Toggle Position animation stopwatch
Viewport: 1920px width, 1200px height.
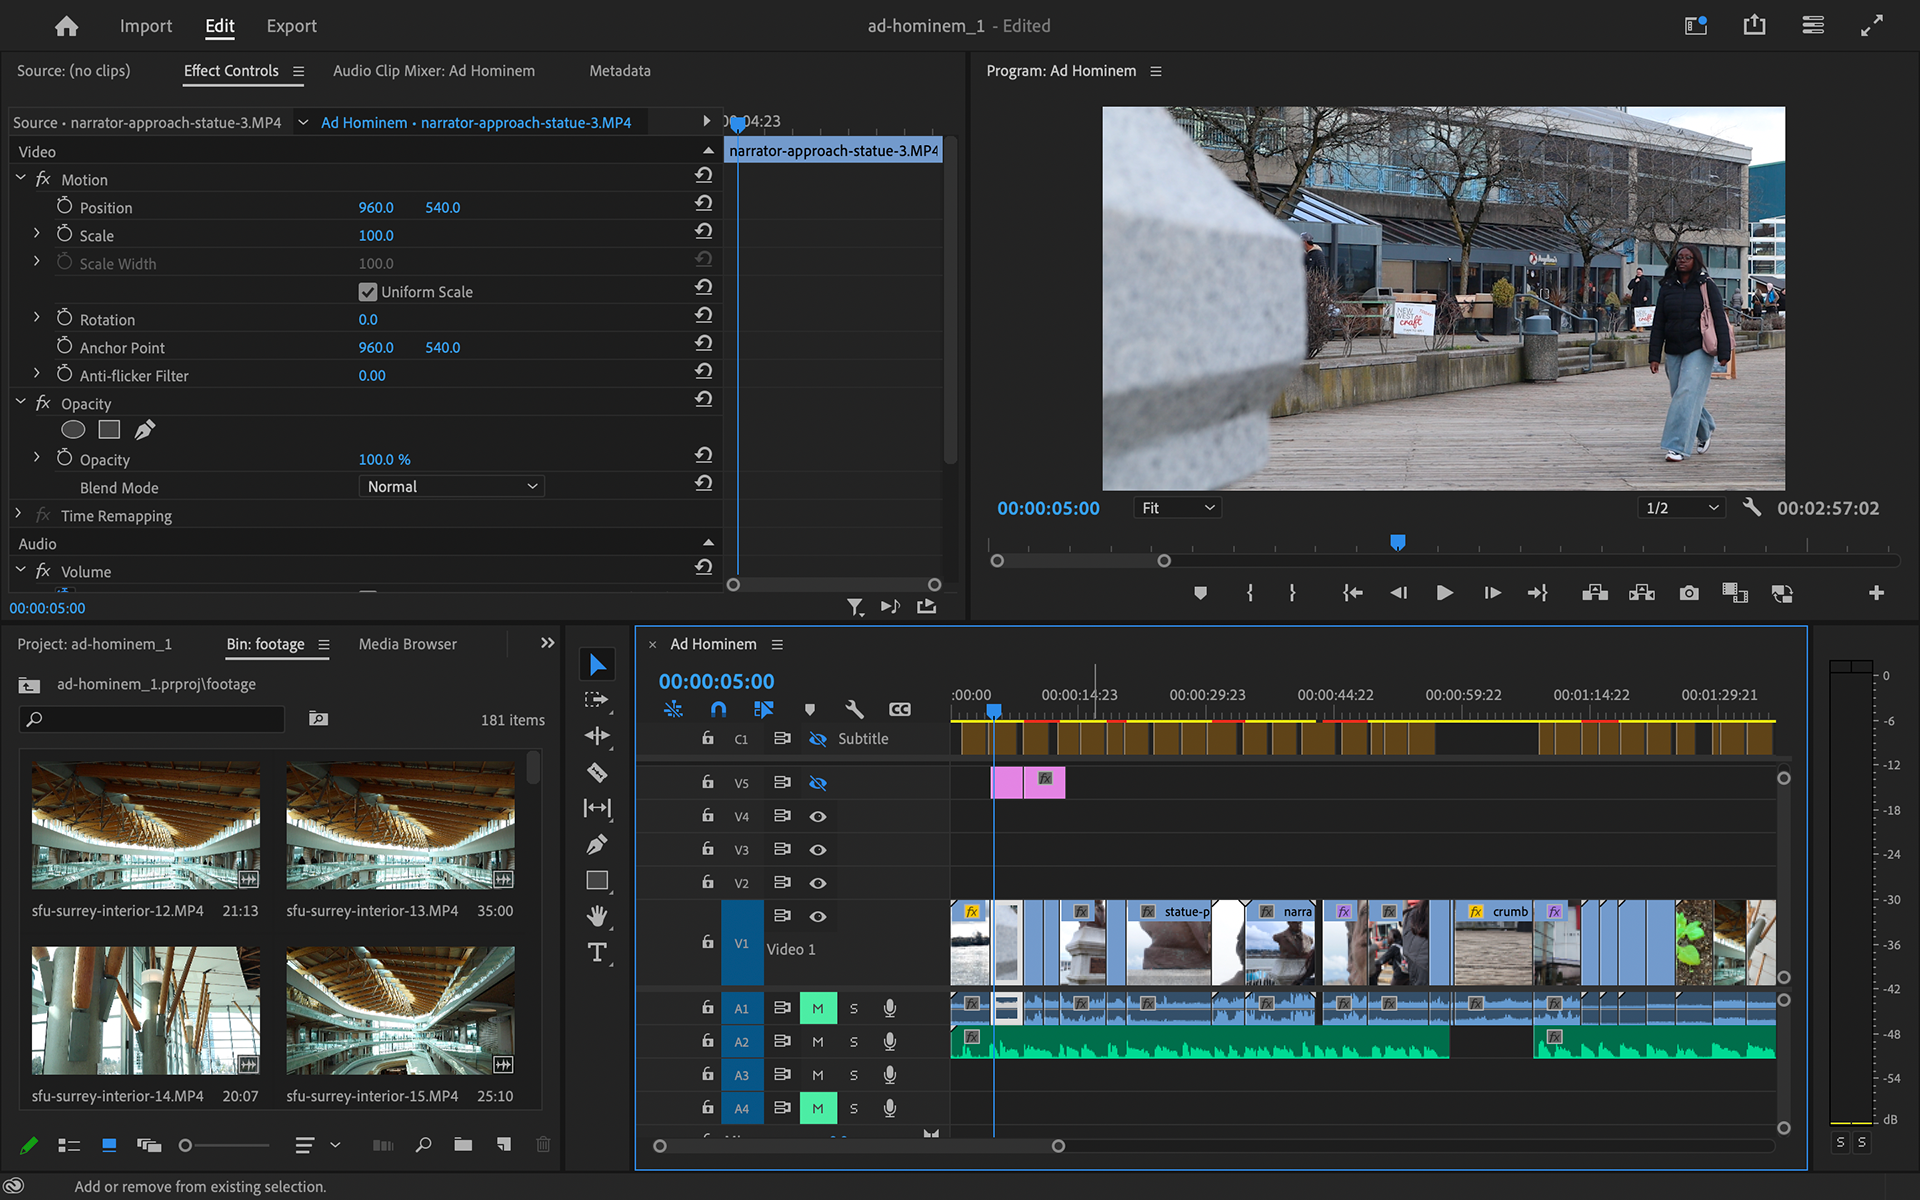pyautogui.click(x=64, y=206)
